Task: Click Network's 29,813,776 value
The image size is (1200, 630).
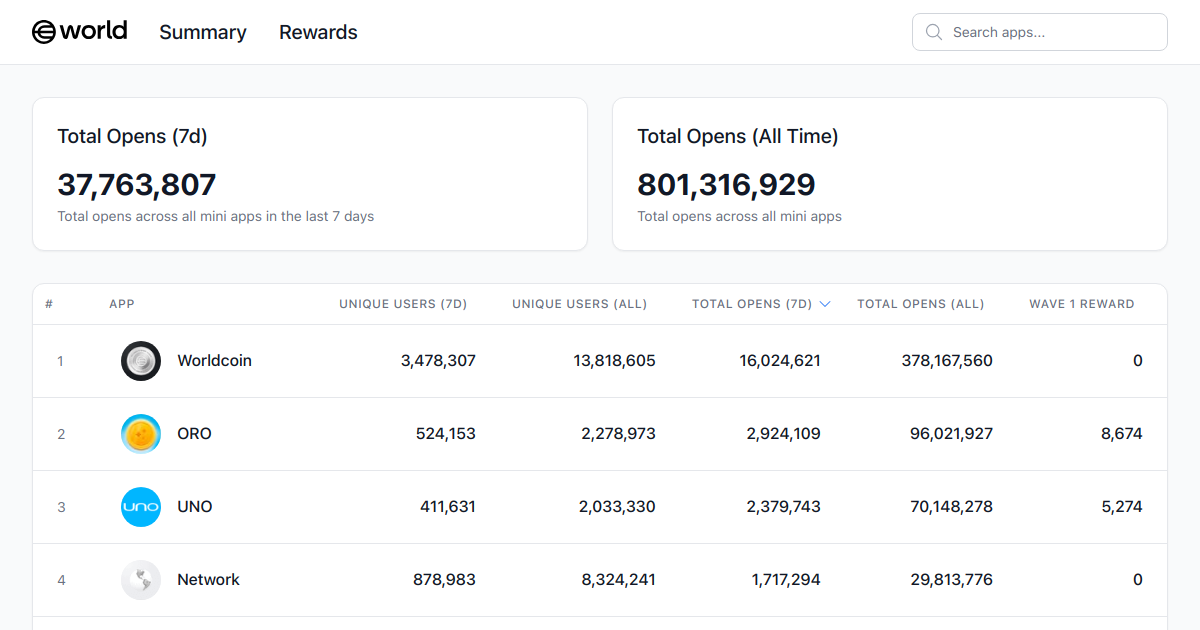Action: pos(952,580)
